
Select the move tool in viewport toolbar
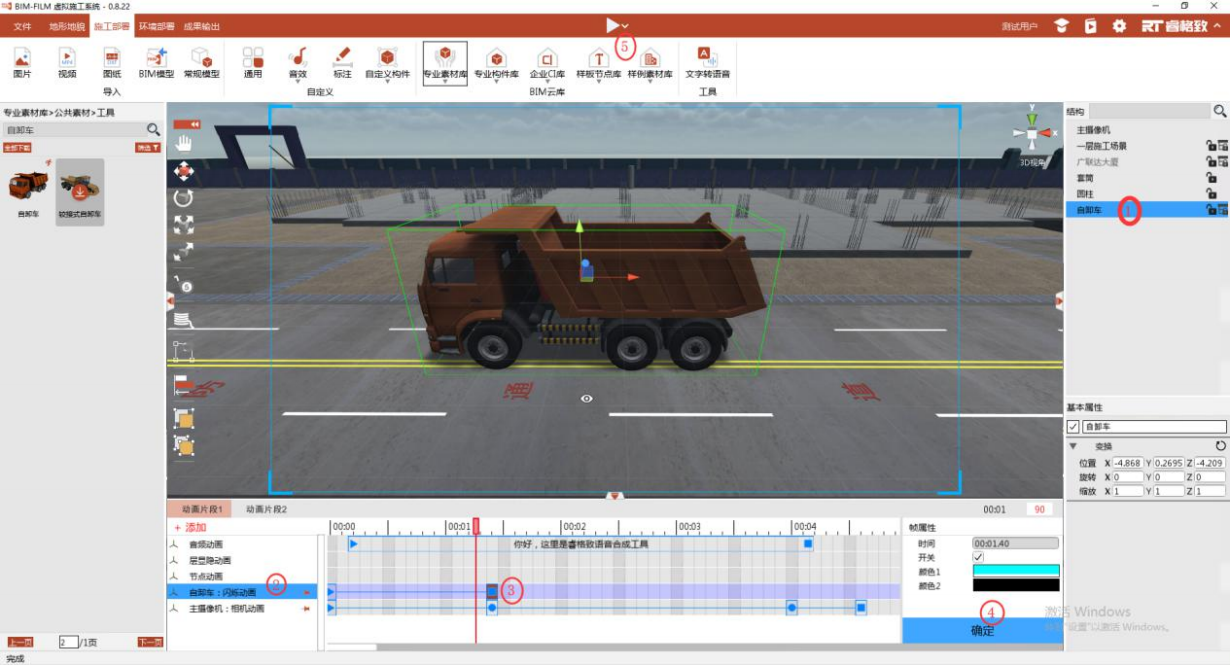184,171
